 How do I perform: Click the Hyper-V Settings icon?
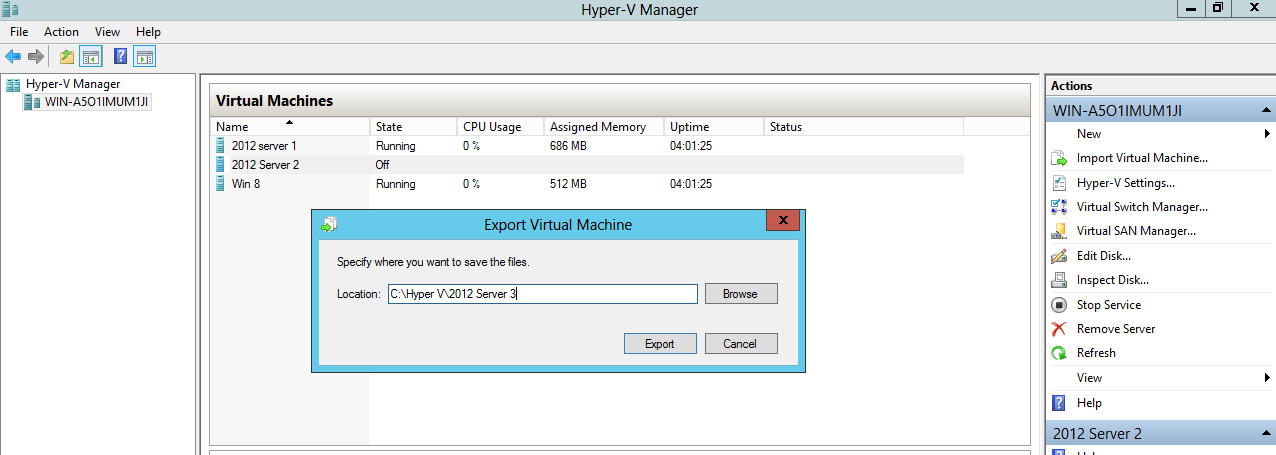click(x=1059, y=183)
